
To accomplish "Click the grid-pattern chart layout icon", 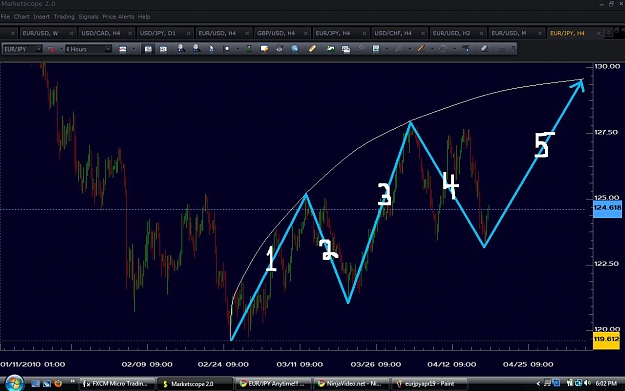I will pos(163,49).
